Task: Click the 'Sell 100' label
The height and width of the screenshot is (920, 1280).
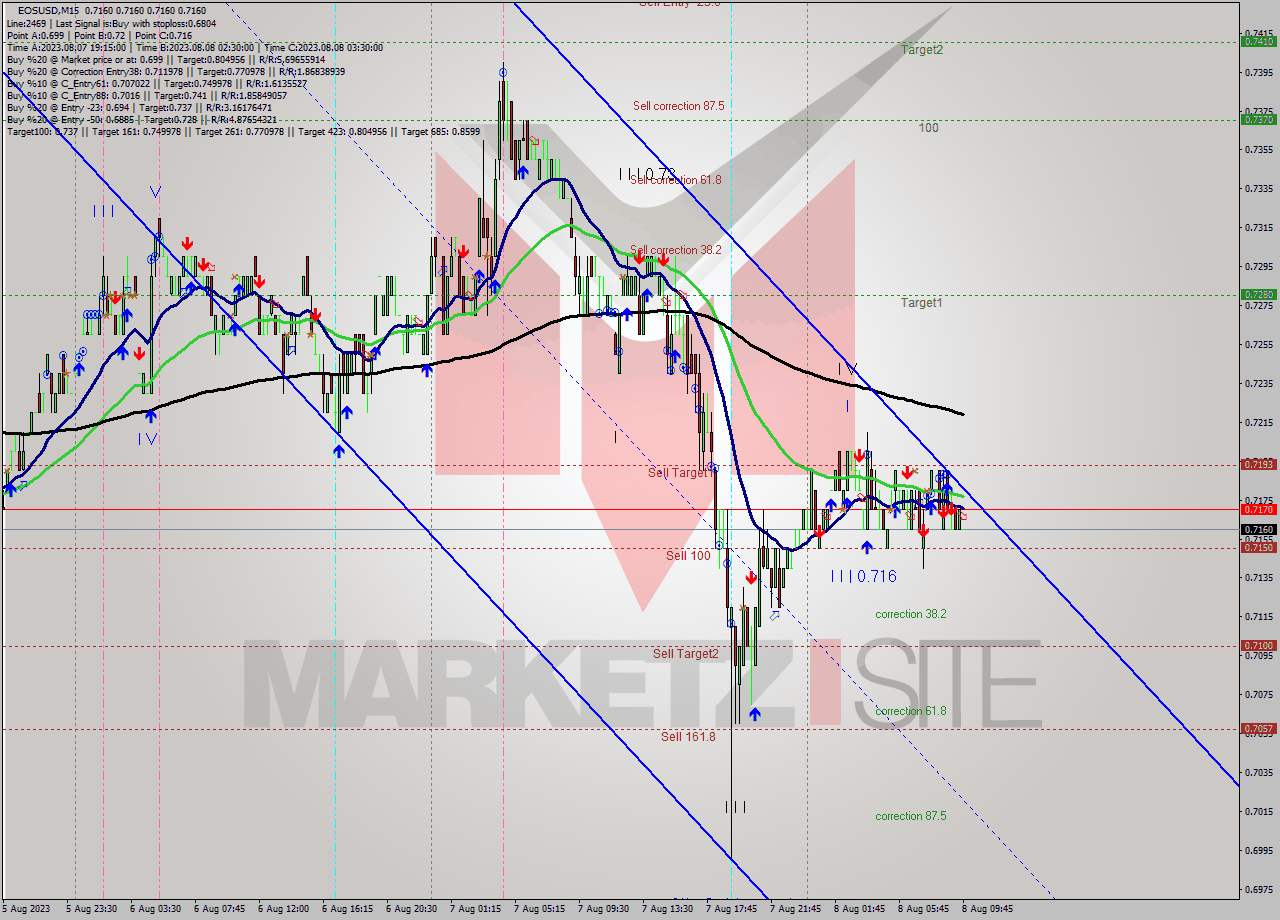Action: click(688, 554)
